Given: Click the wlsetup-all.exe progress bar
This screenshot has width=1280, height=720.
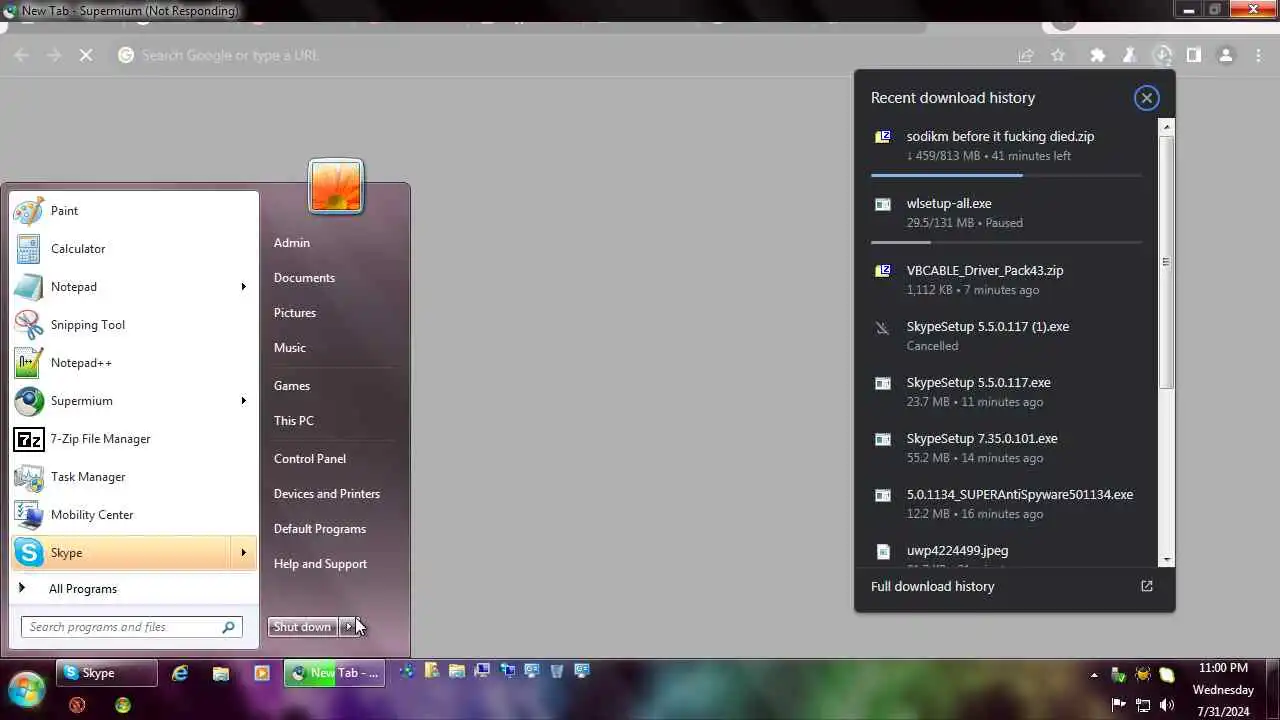Looking at the screenshot, I should [x=1006, y=242].
